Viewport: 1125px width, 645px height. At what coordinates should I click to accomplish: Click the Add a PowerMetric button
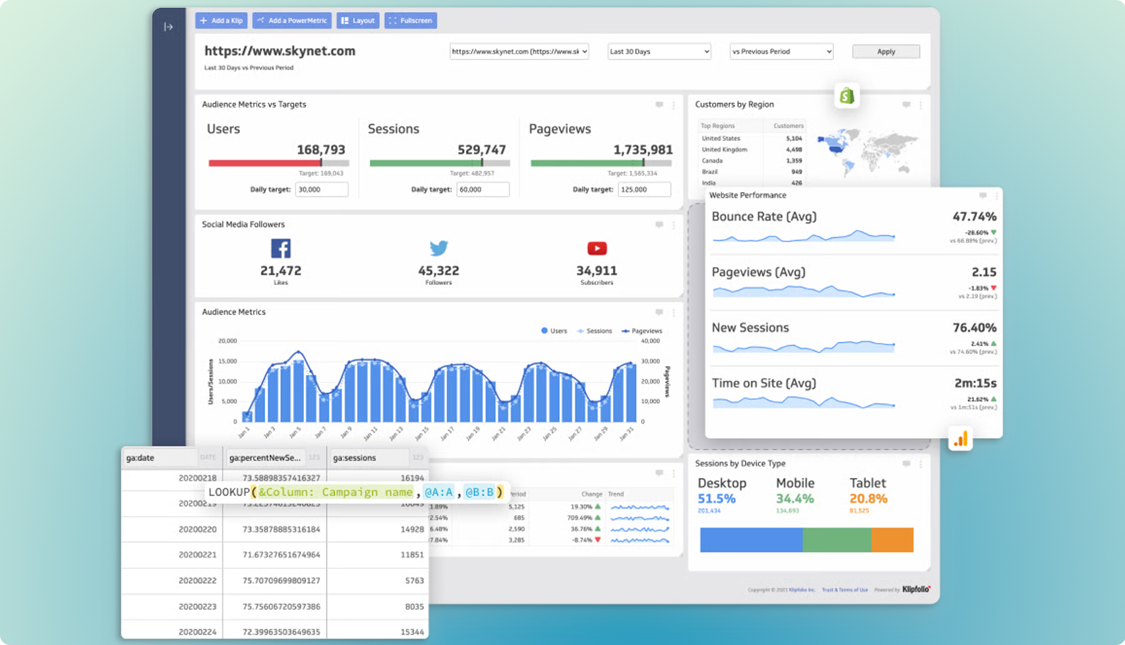(292, 21)
